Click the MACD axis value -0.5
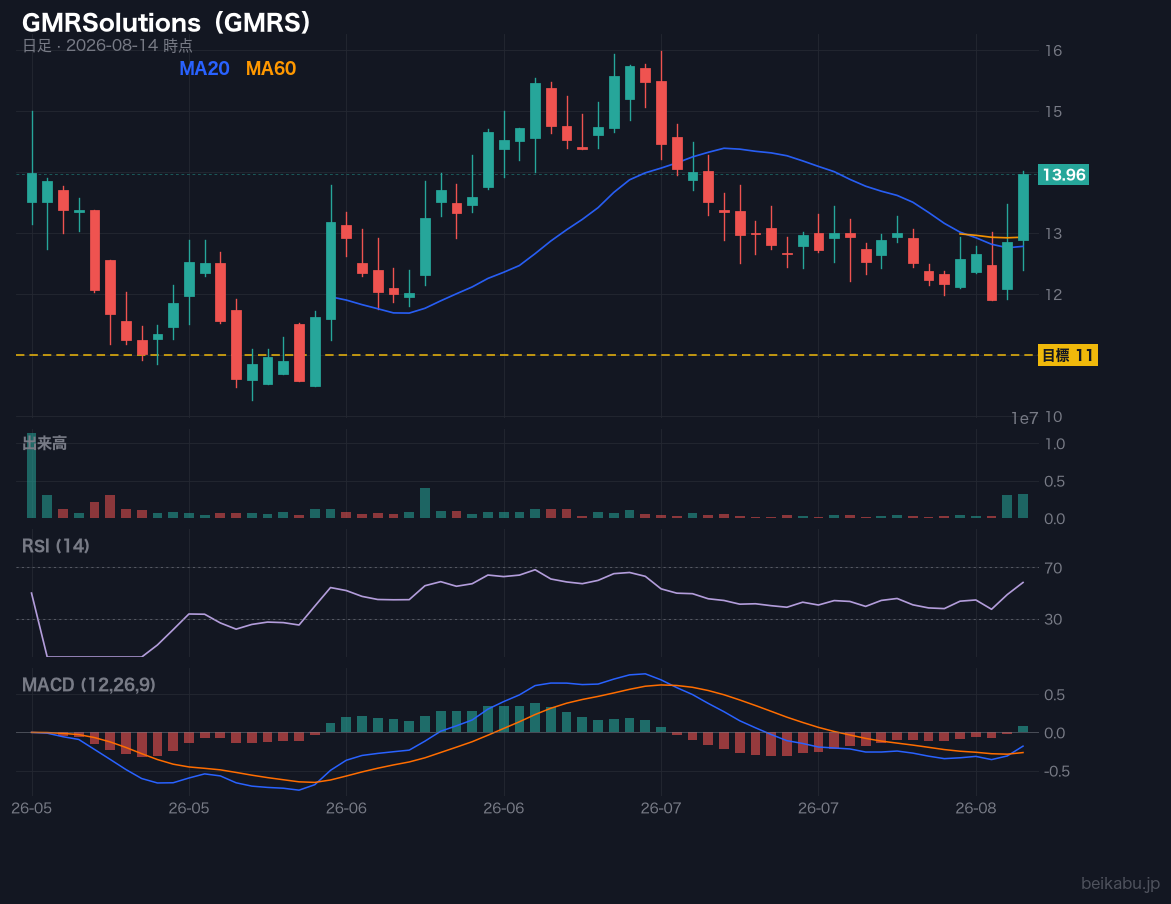The height and width of the screenshot is (904, 1171). (1057, 772)
